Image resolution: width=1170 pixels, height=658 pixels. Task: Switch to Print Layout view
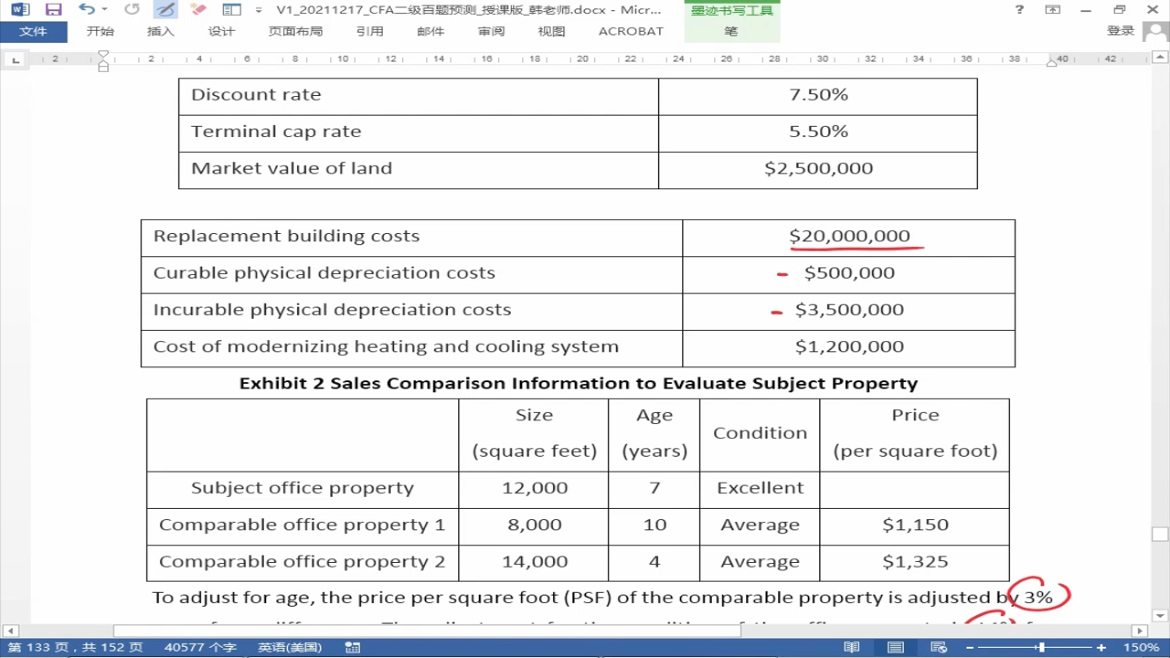[895, 647]
